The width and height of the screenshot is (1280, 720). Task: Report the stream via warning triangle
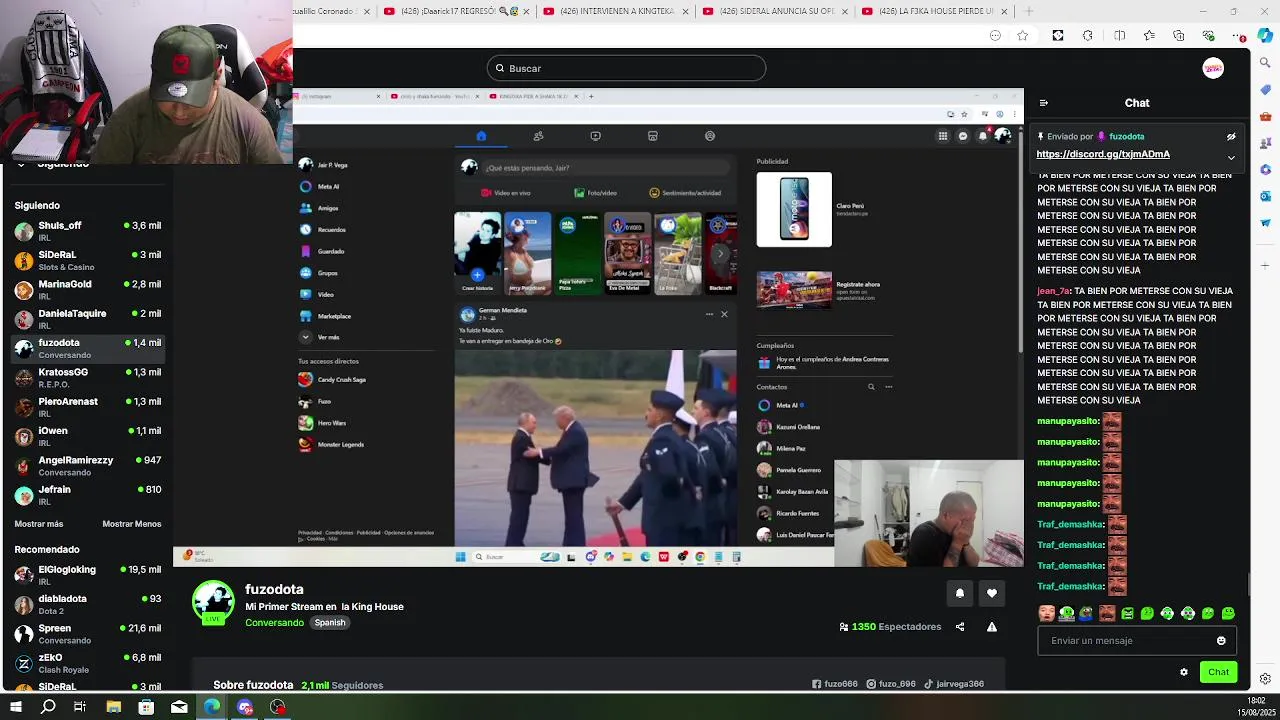992,627
